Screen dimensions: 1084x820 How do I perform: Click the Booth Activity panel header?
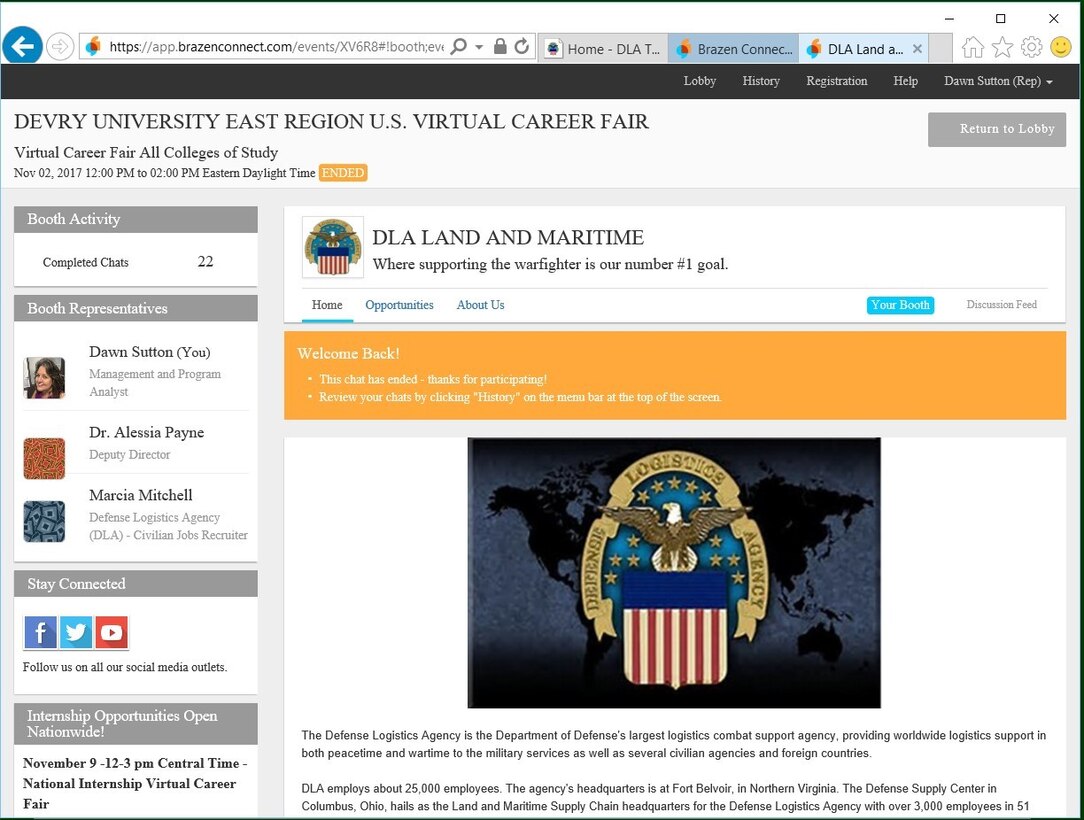(x=136, y=219)
